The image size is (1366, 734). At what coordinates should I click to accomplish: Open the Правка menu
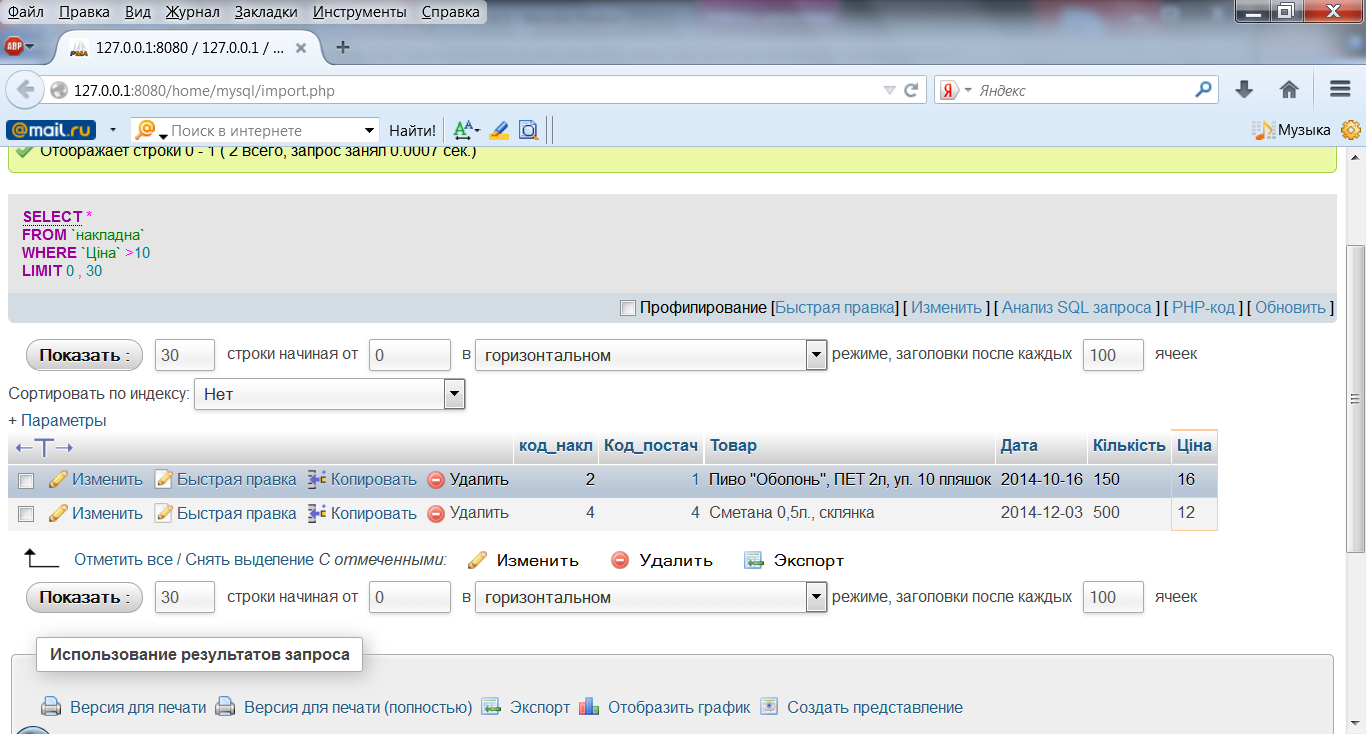84,12
